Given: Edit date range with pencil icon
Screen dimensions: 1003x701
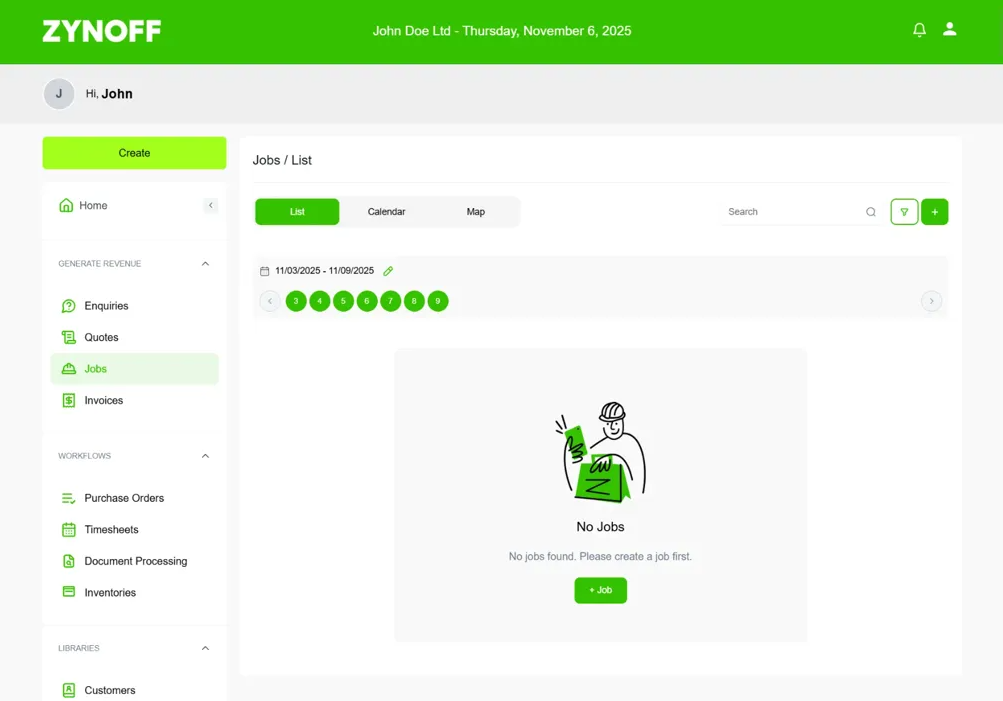Looking at the screenshot, I should point(388,271).
